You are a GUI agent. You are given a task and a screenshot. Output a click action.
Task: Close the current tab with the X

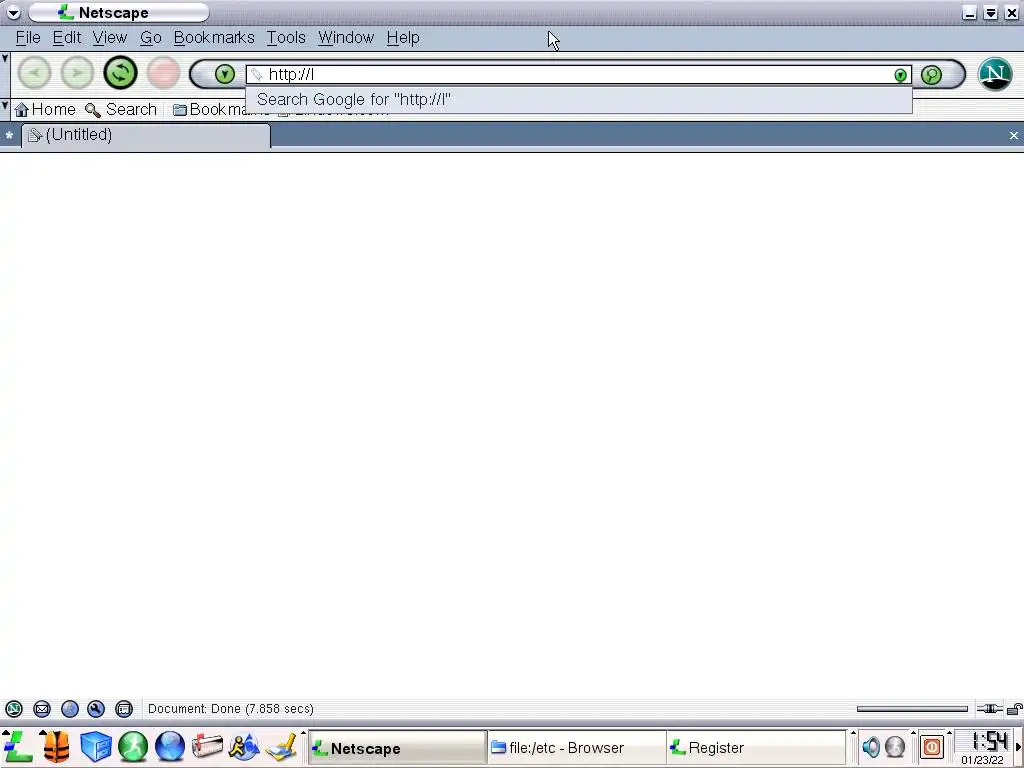coord(1014,135)
